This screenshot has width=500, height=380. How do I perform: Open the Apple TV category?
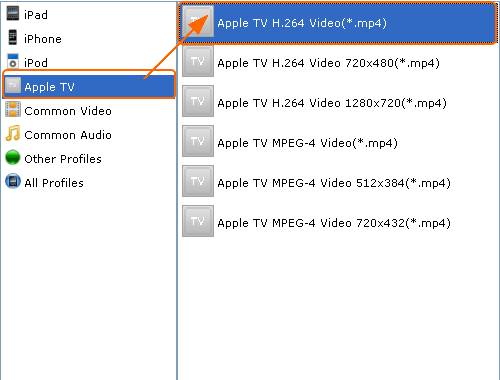(x=89, y=86)
